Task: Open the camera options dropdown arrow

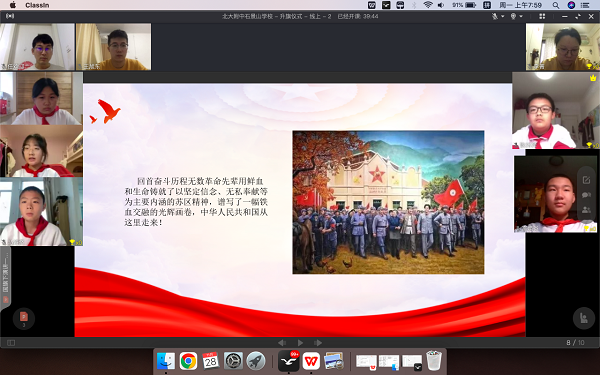Action: 521,16
